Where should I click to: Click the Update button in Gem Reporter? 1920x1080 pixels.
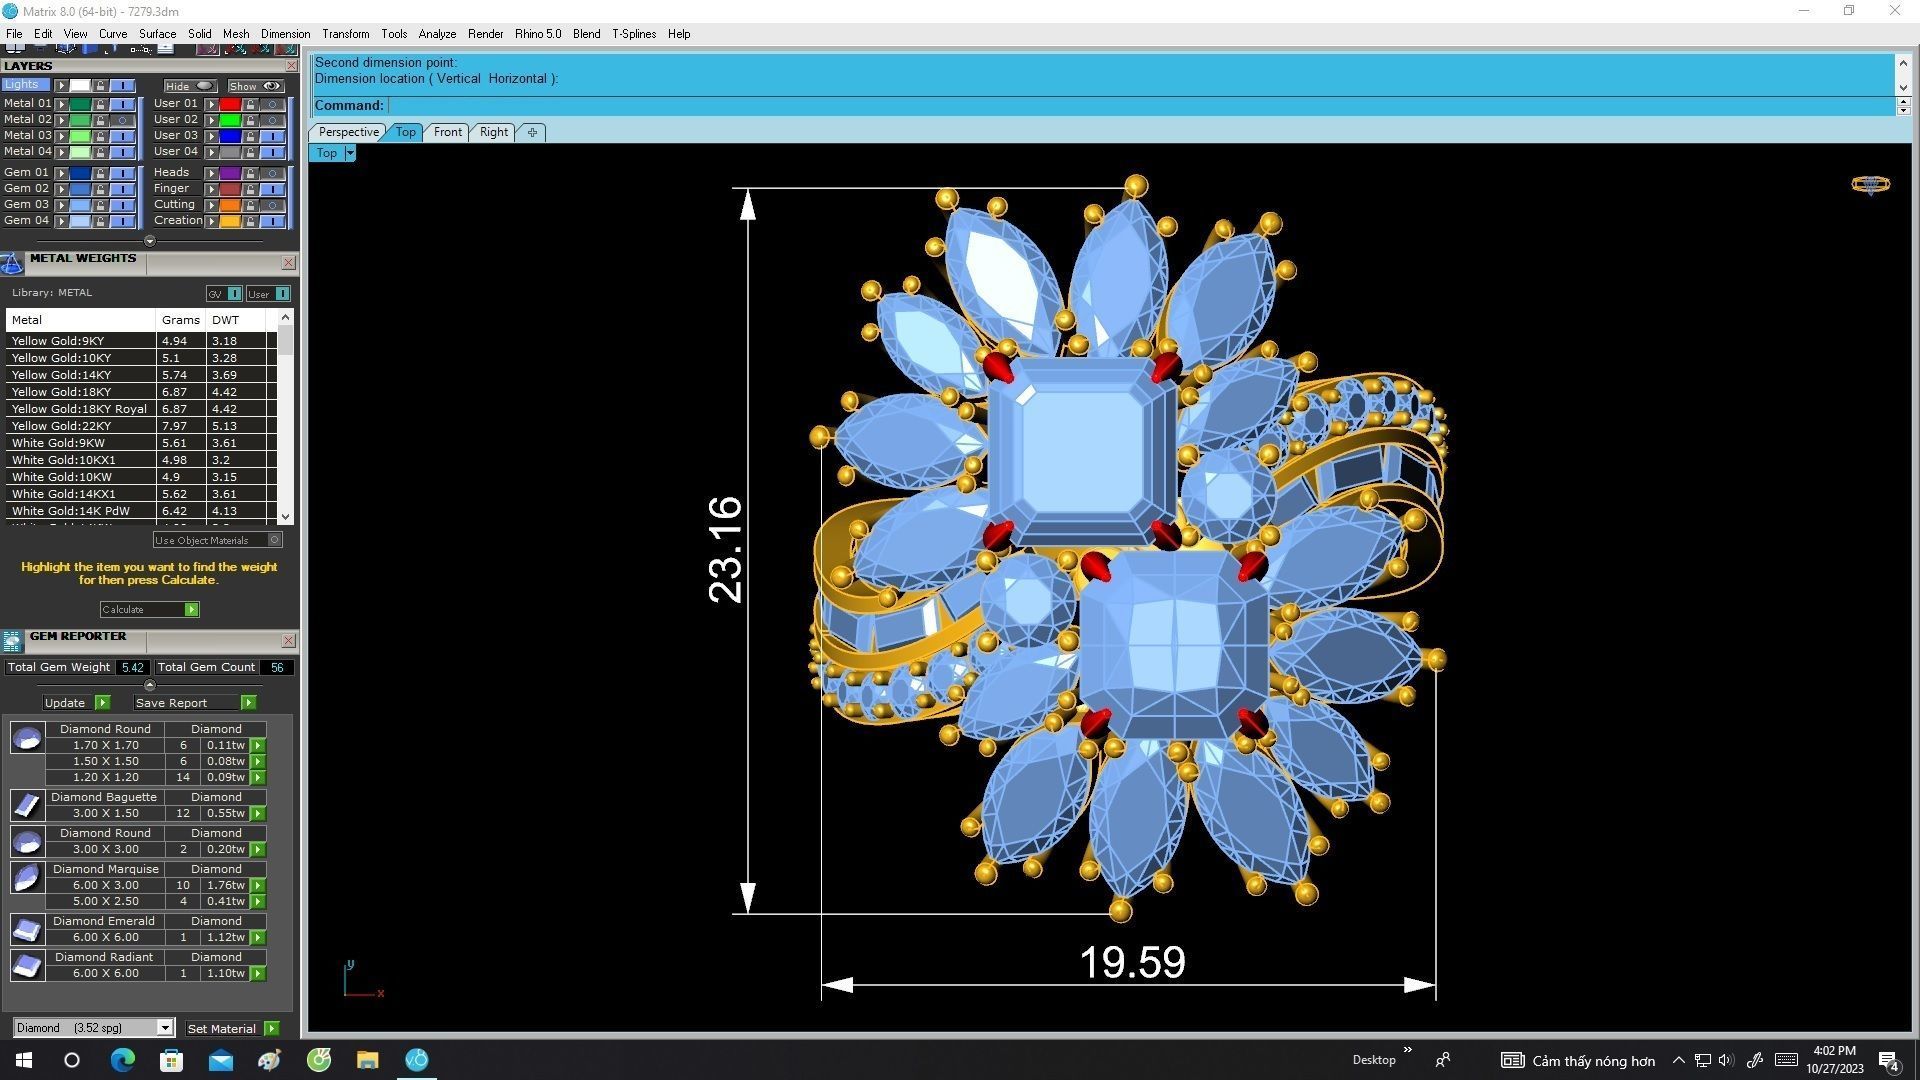click(76, 703)
